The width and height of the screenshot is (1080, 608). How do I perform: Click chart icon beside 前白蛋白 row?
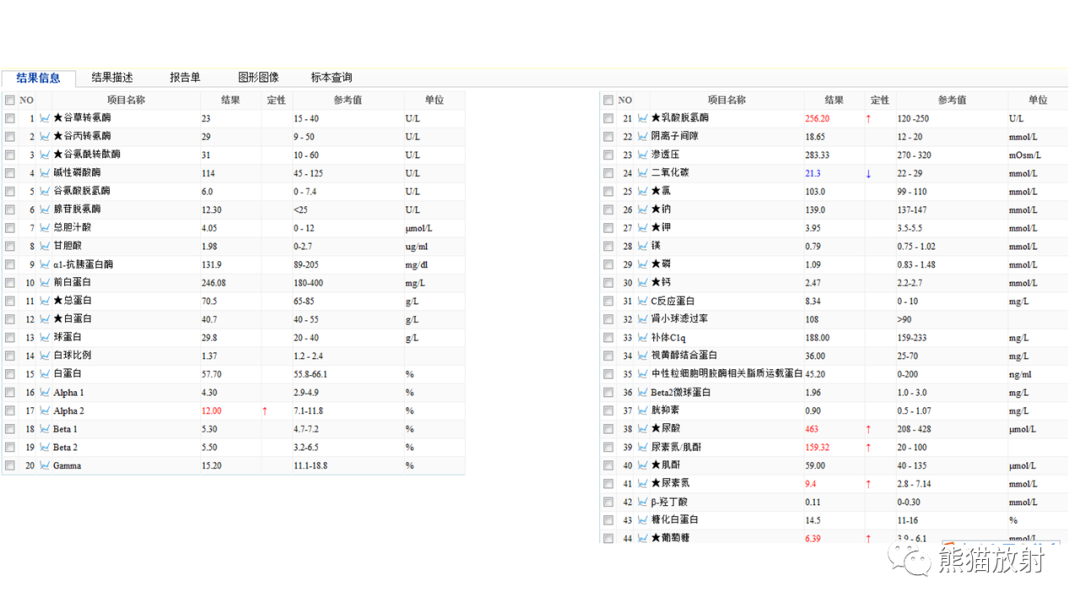pos(44,283)
